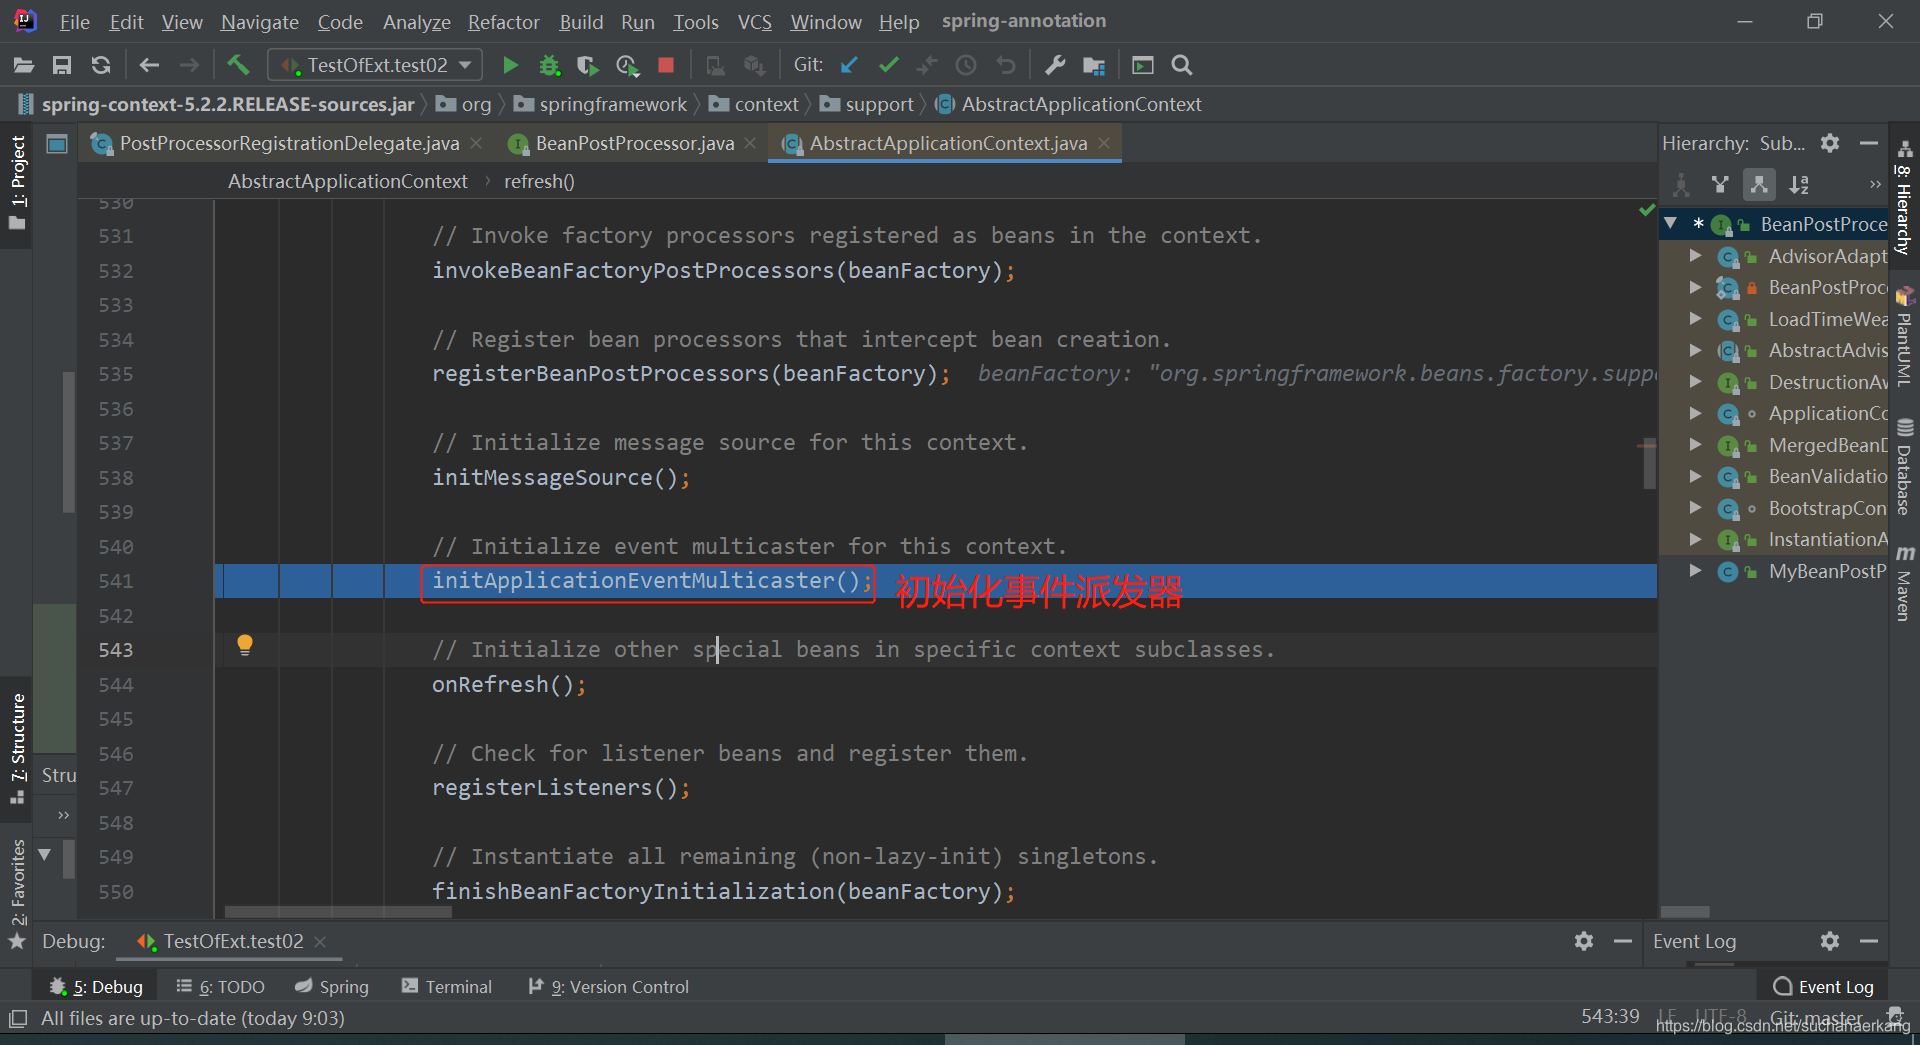
Task: Hide the Hierarchy panel with minus icon
Action: (x=1869, y=143)
